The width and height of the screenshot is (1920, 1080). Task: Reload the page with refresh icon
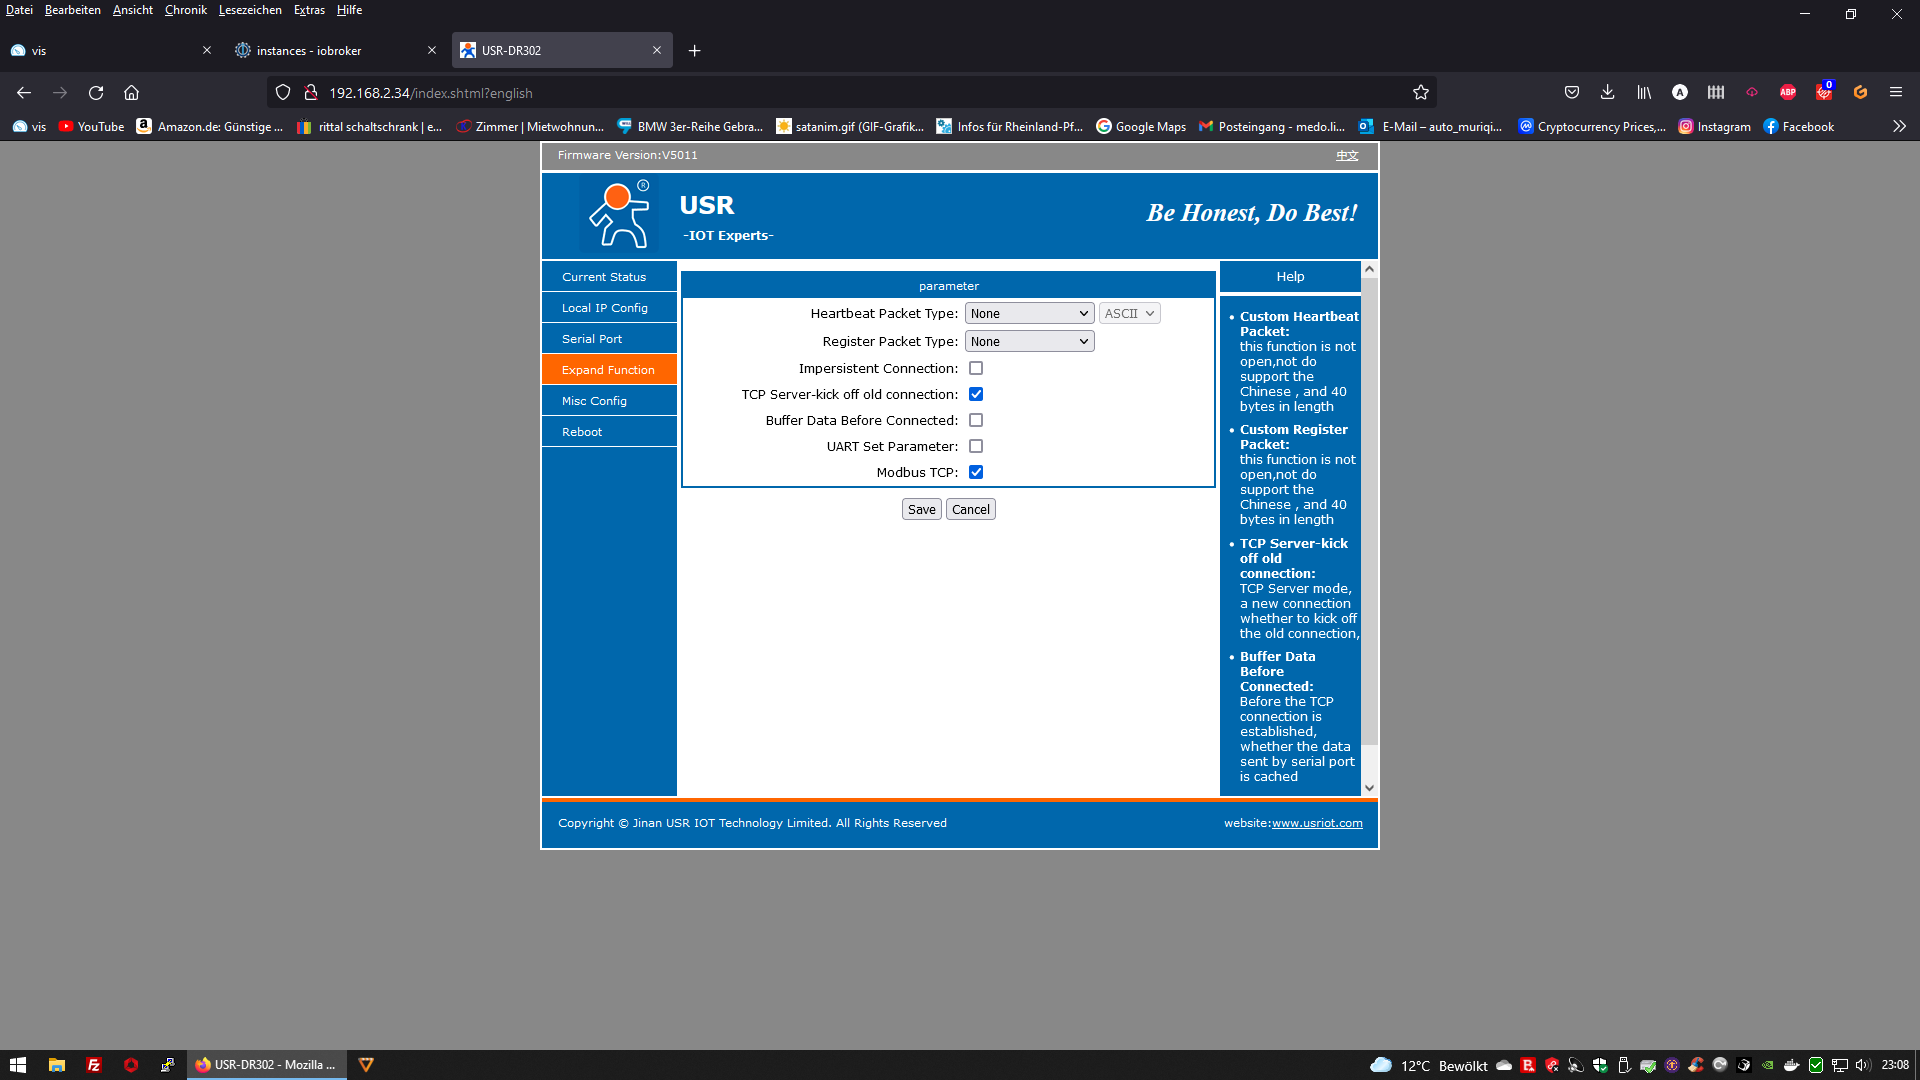(x=96, y=93)
